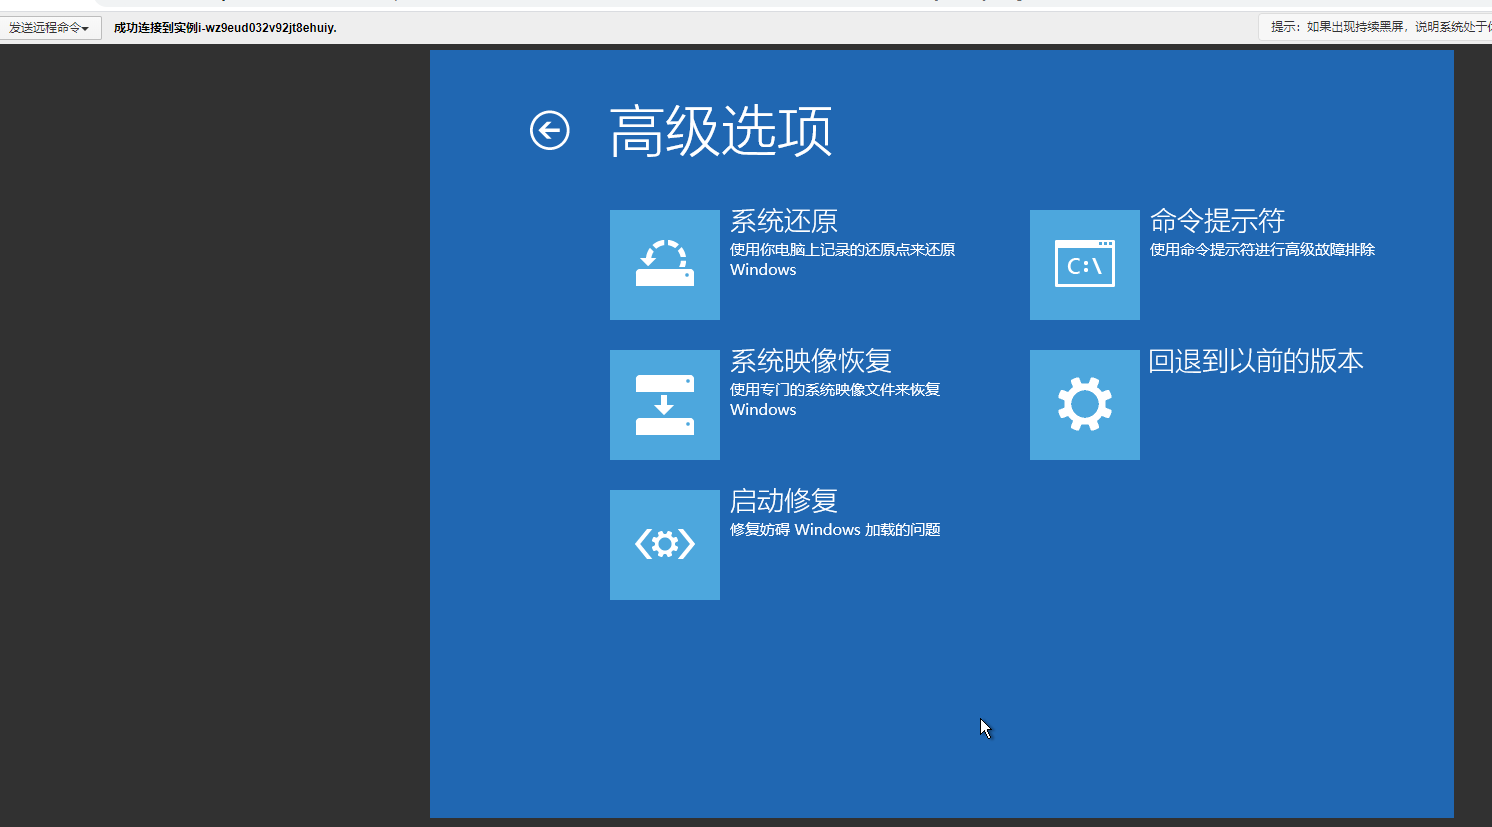Open the 启动修复 wrench-gear icon
Image resolution: width=1492 pixels, height=827 pixels.
[664, 545]
